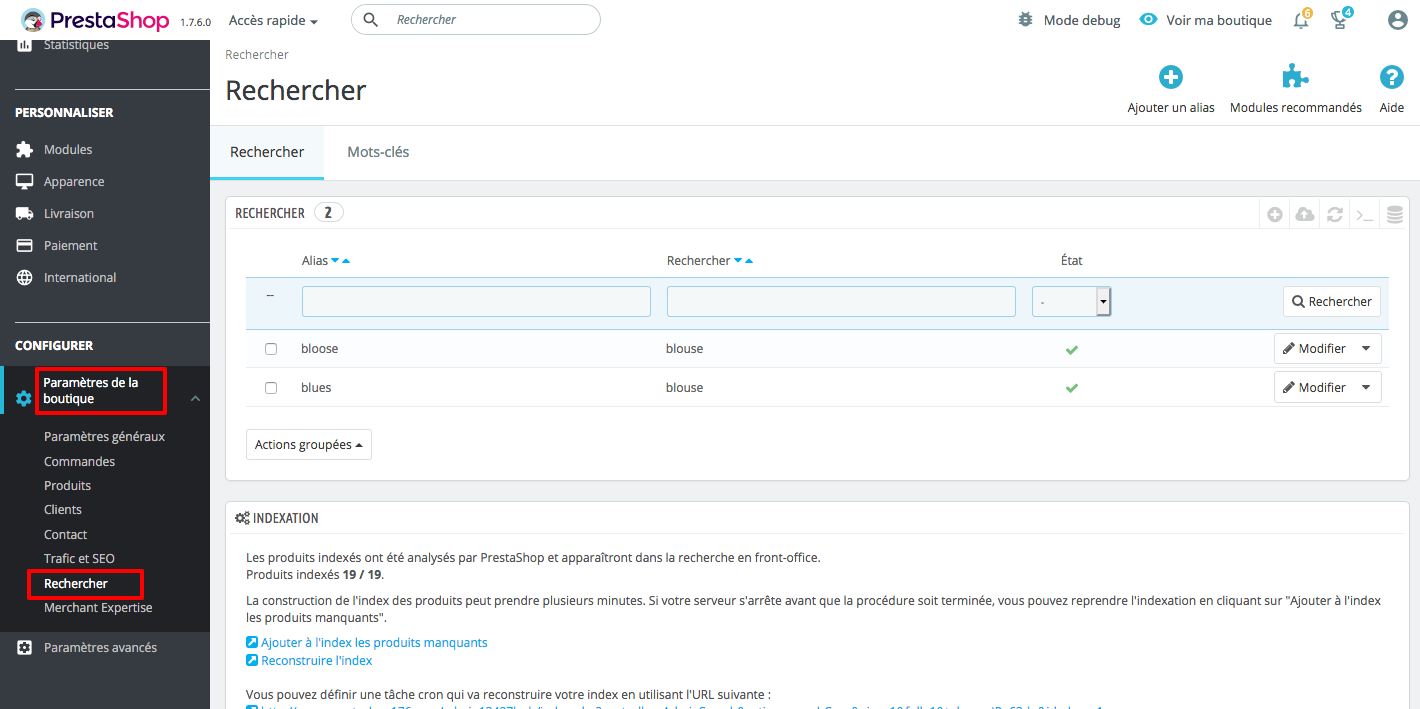Click the Modifier button for blues
This screenshot has height=709, width=1420.
[x=1314, y=388]
